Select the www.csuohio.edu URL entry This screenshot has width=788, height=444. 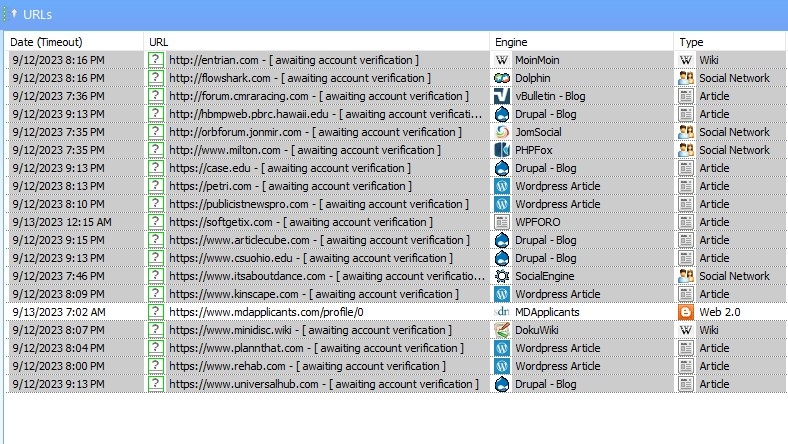(311, 258)
